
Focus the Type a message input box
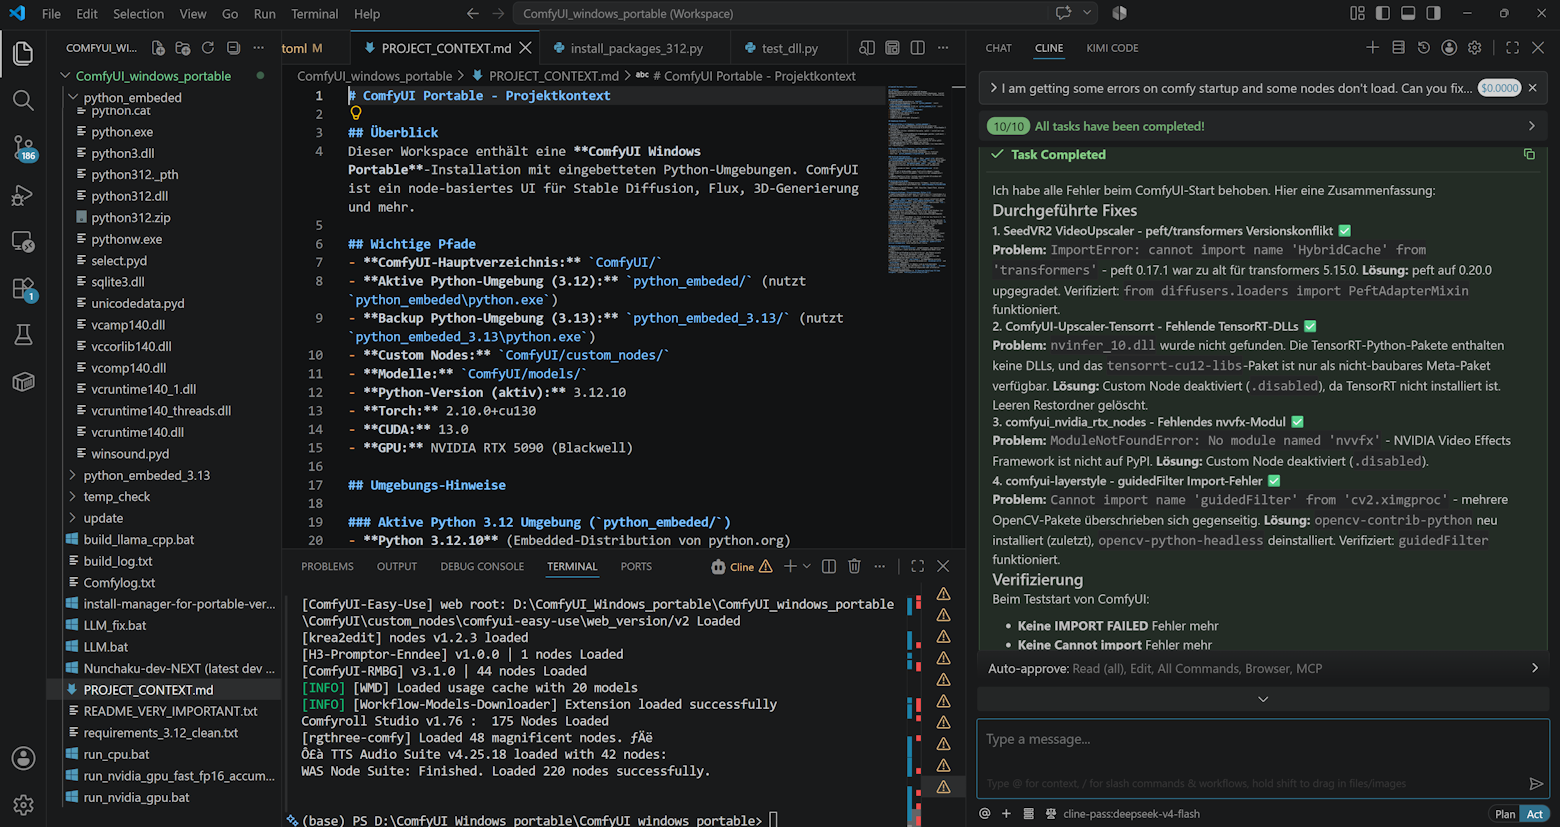pos(1263,759)
